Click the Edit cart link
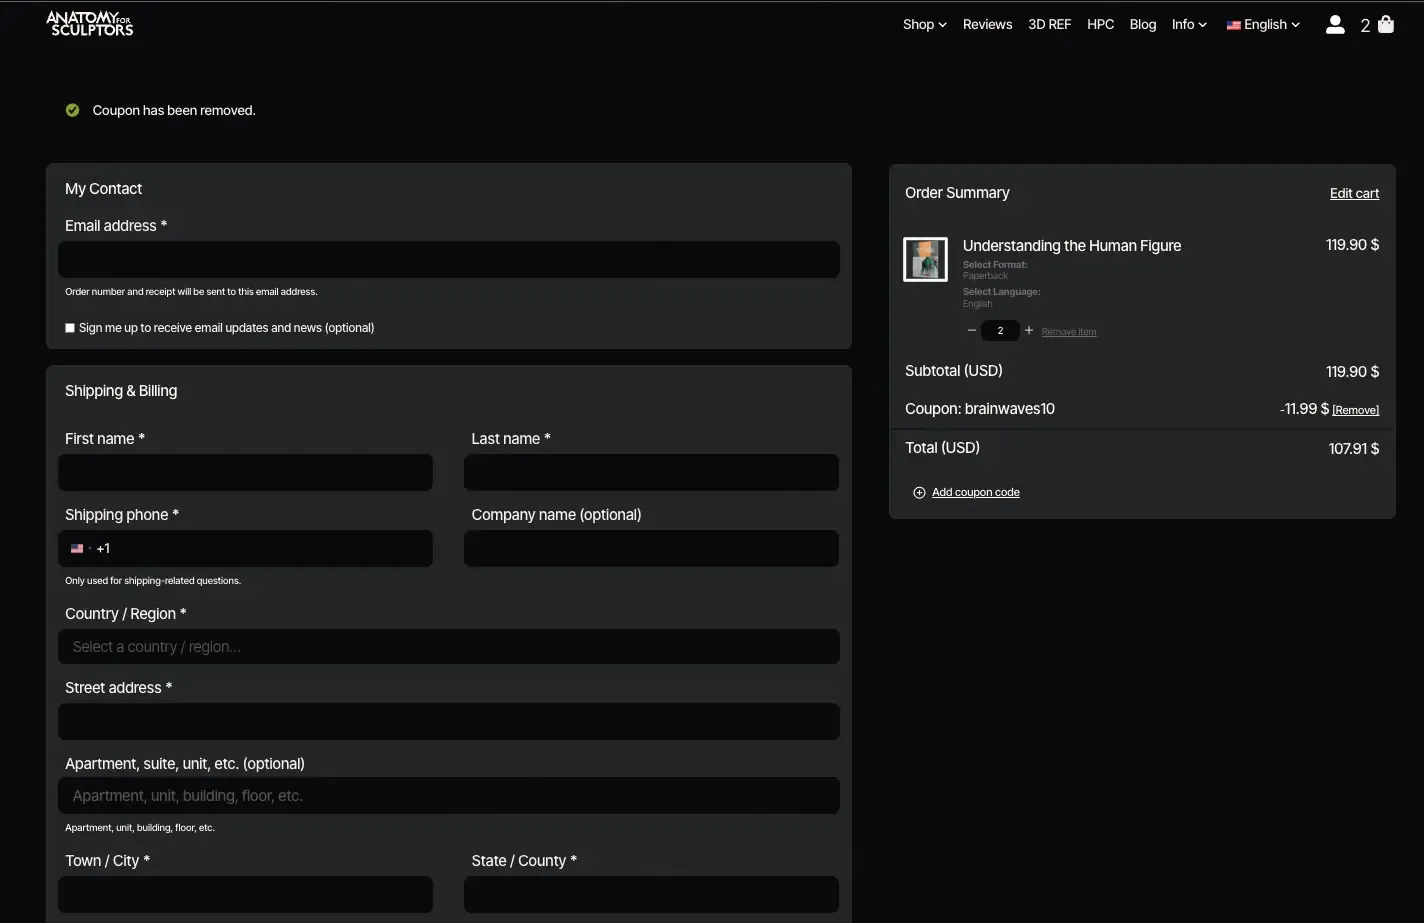 1354,193
